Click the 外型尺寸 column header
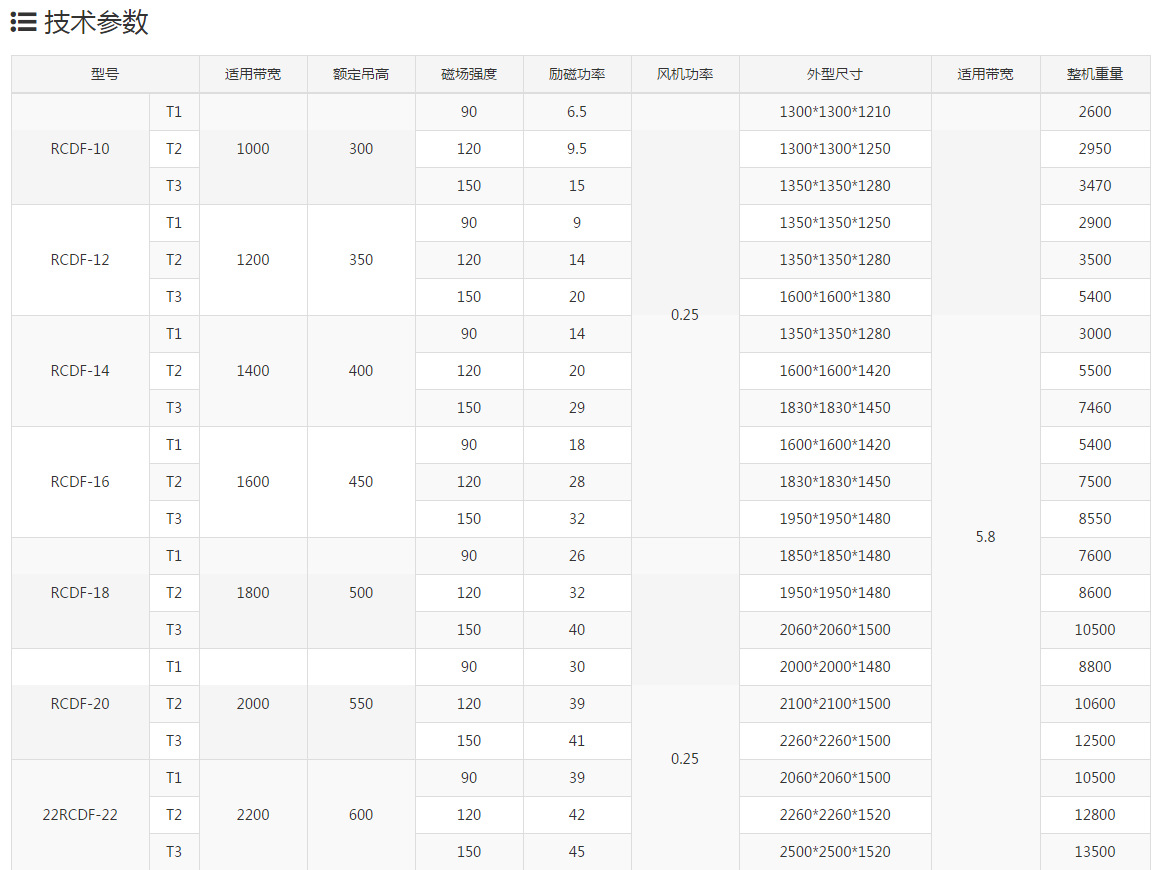1162x870 pixels. (835, 74)
